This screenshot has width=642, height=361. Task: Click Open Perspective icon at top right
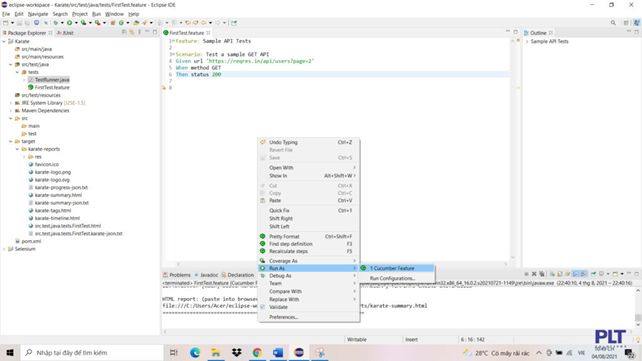[626, 23]
